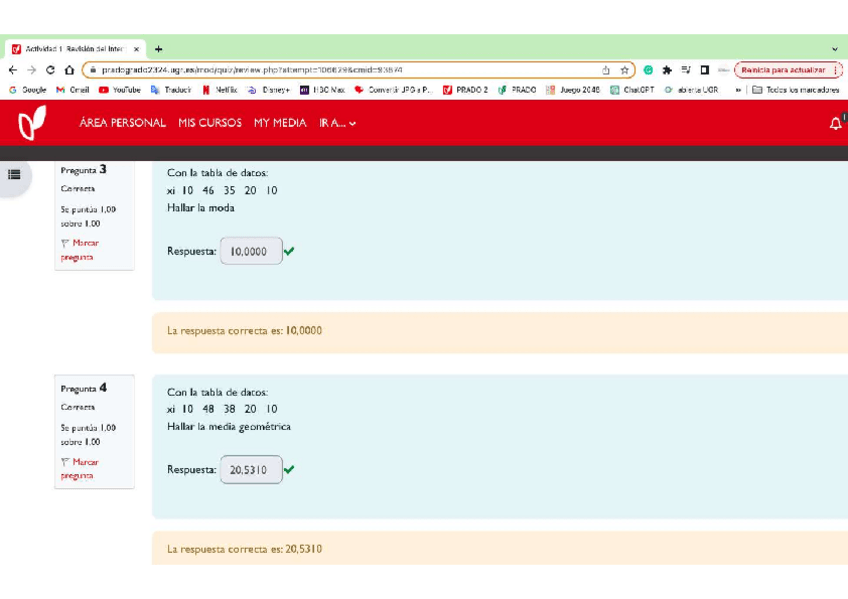The height and width of the screenshot is (599, 848).
Task: Open the Convertir JPG a P... bookmark
Action: point(394,90)
